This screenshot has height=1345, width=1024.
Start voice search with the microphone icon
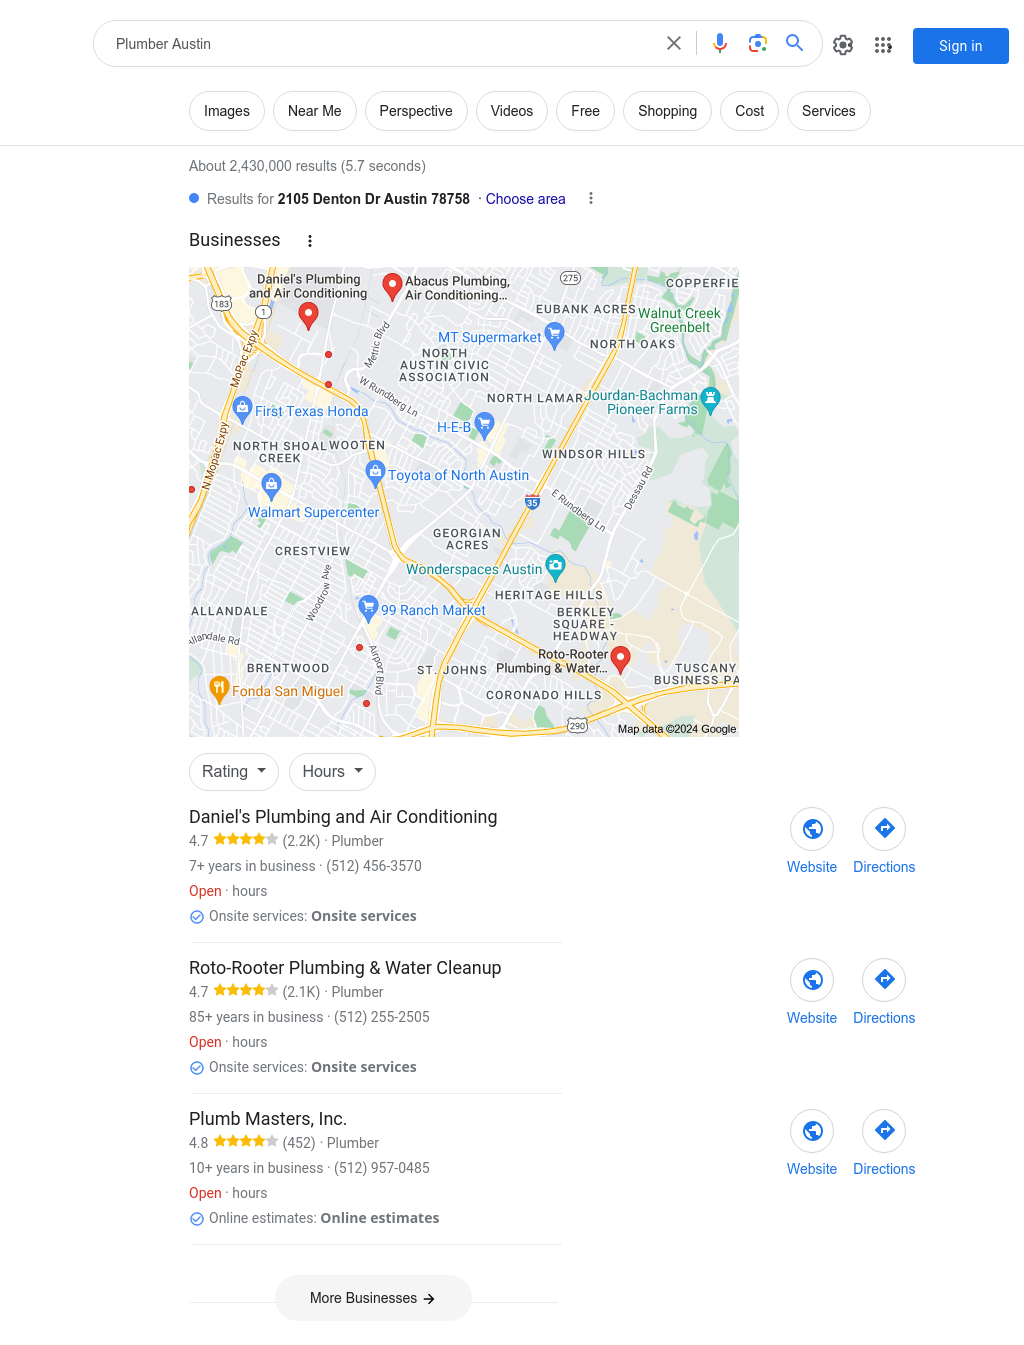pos(720,43)
